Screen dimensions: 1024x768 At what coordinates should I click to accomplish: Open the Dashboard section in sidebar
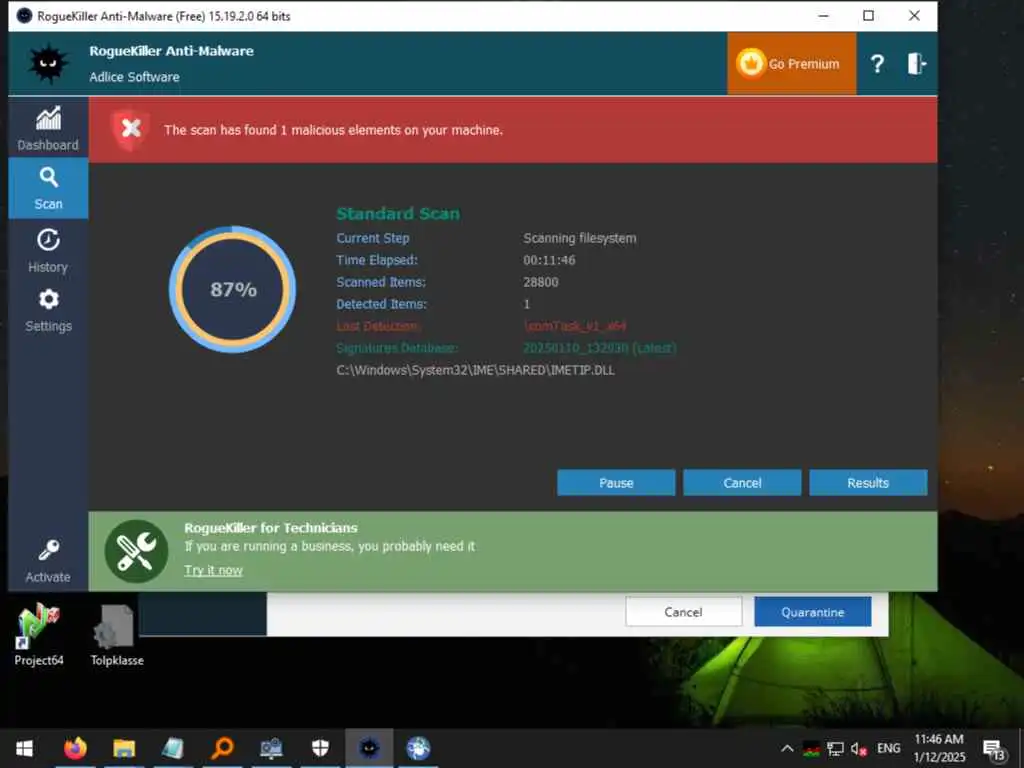tap(48, 128)
